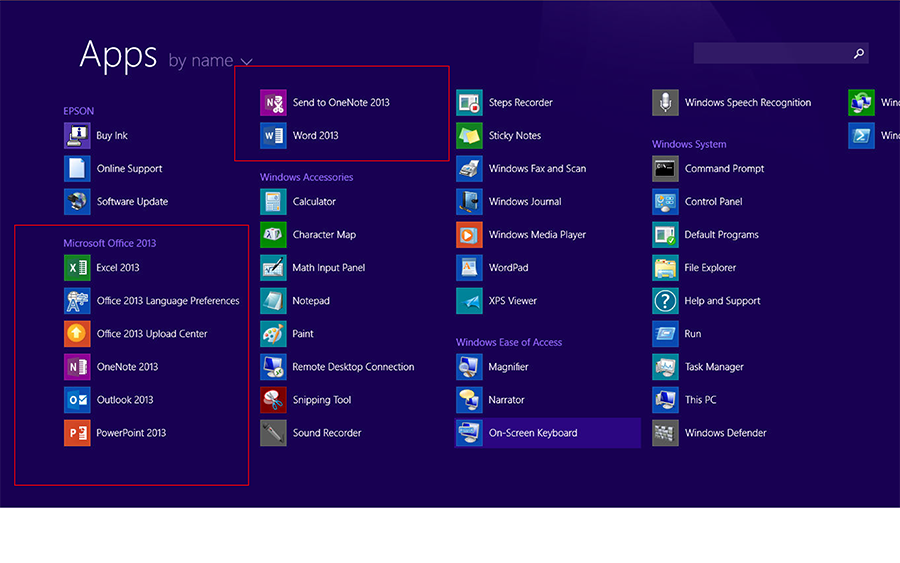Launch the Magnifier icon

(x=470, y=367)
